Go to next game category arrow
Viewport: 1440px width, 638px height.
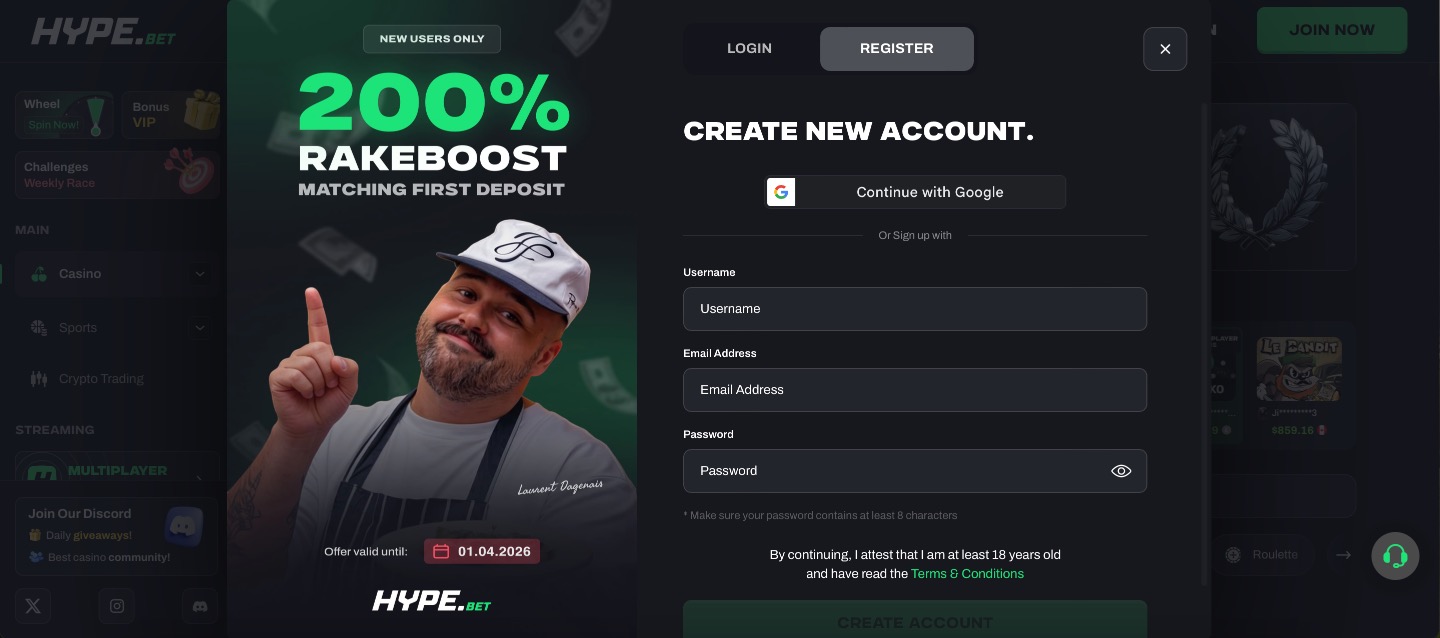pyautogui.click(x=1343, y=555)
